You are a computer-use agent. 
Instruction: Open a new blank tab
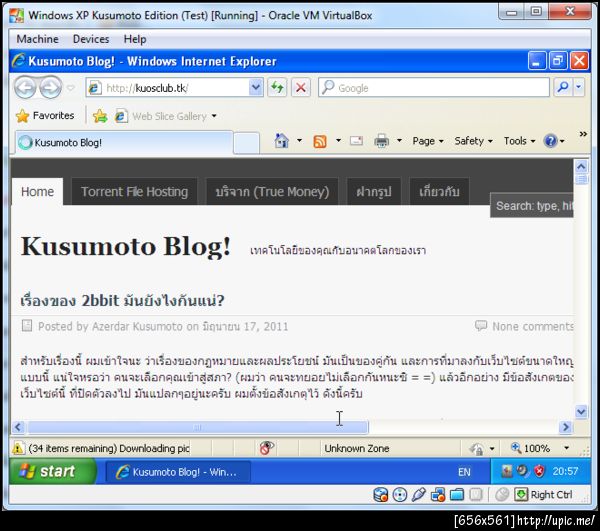click(246, 143)
